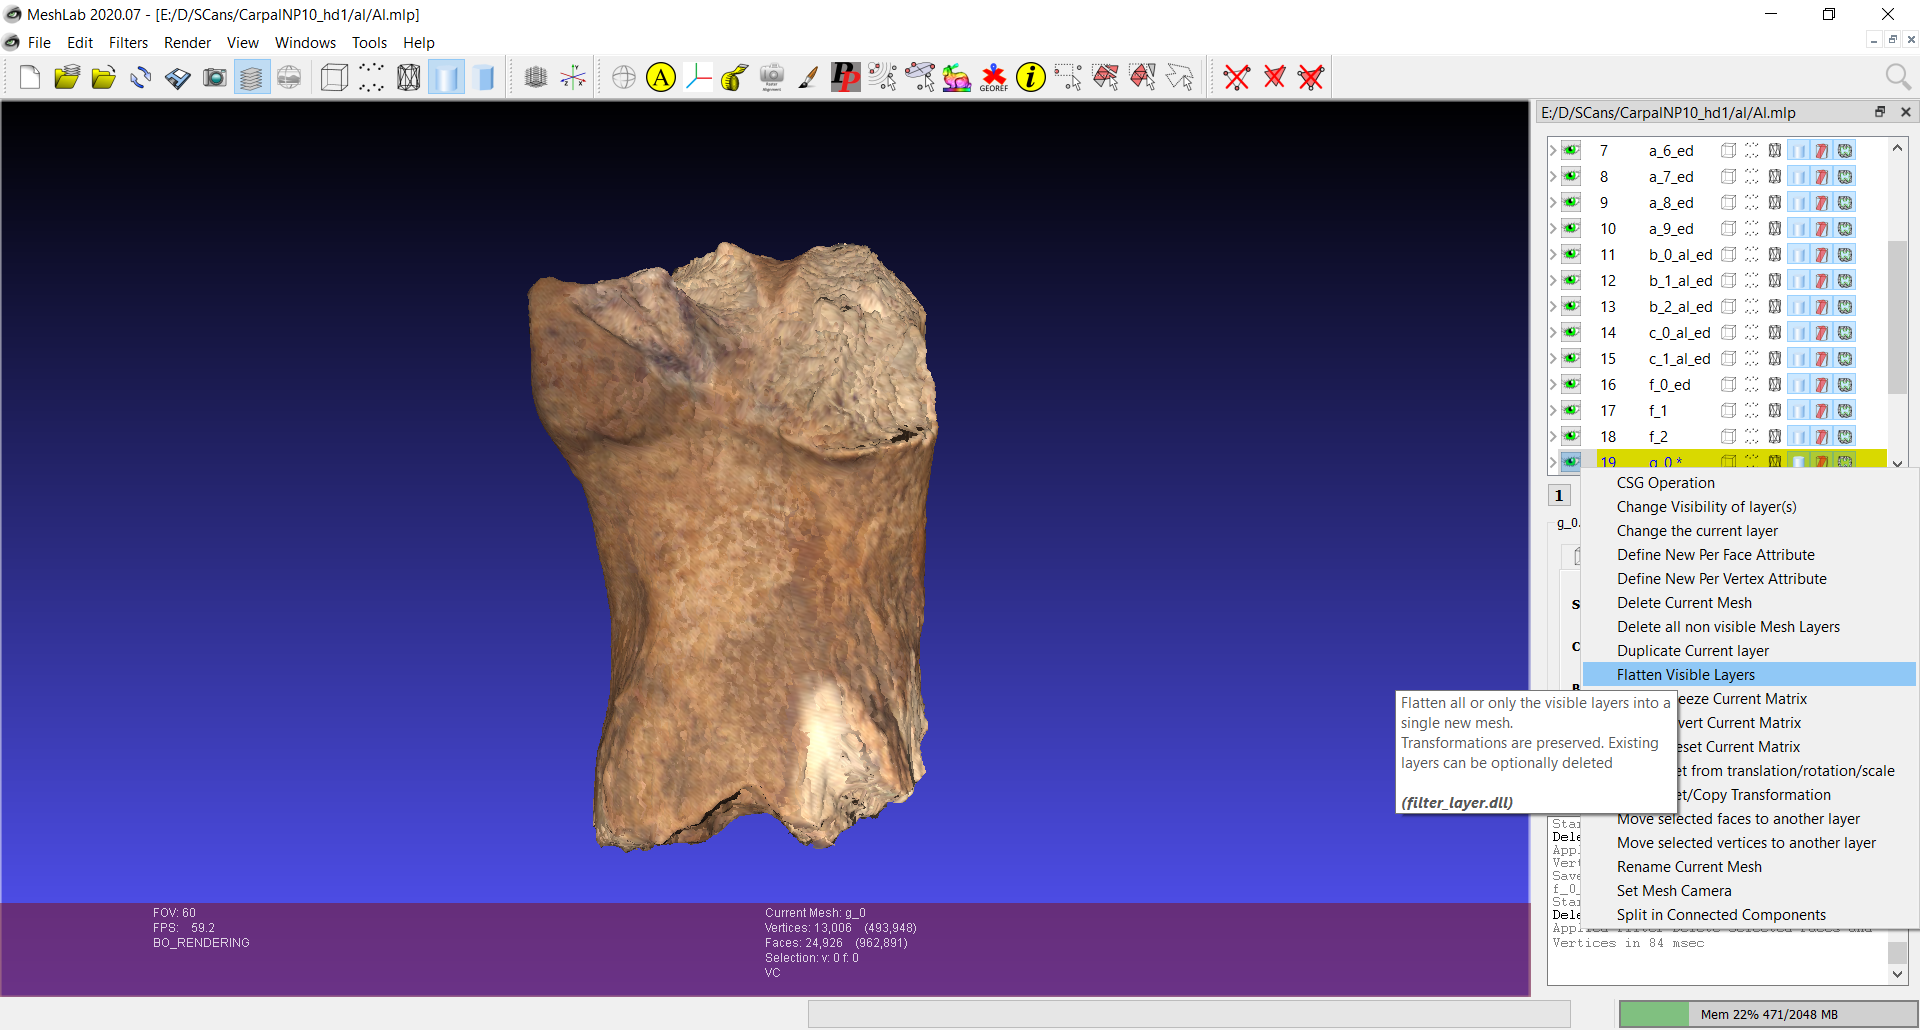
Task: Click the Georeferencing GEOREF icon
Action: tap(994, 77)
